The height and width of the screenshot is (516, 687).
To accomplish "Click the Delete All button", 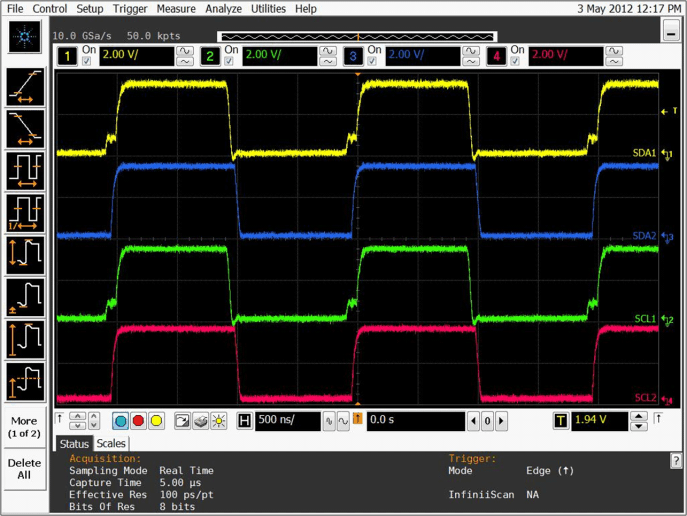I will click(x=25, y=469).
